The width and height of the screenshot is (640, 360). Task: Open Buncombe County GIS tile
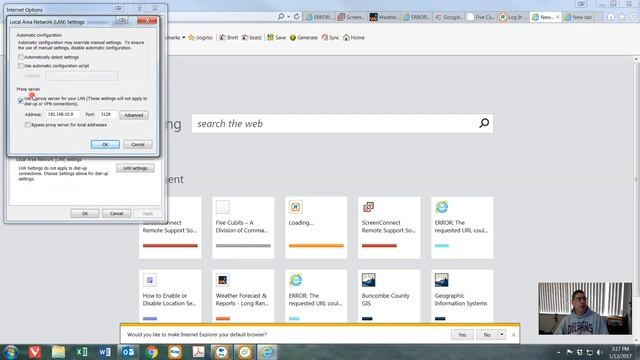[389, 296]
